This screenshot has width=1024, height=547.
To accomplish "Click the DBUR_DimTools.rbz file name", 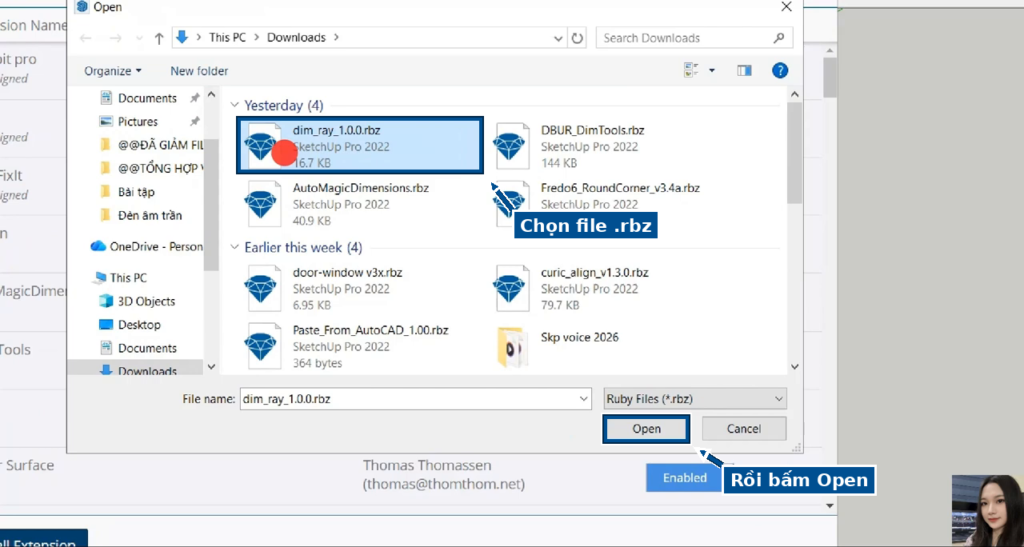I will (x=592, y=130).
